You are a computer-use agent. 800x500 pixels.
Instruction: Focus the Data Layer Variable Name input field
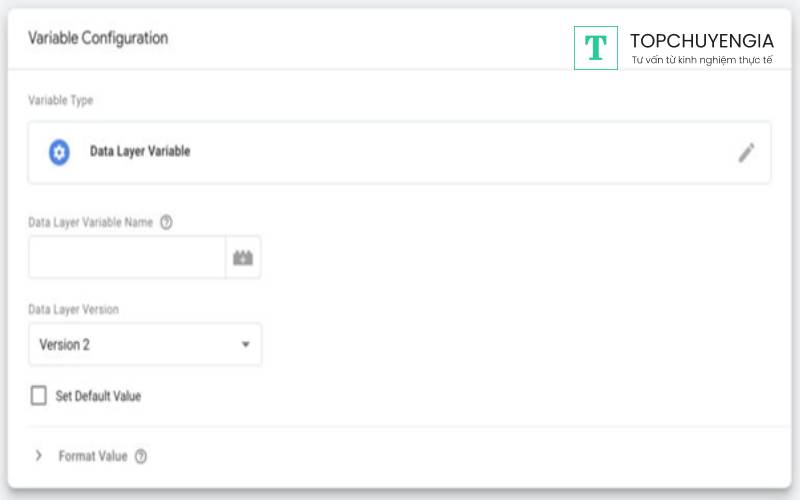click(x=127, y=258)
